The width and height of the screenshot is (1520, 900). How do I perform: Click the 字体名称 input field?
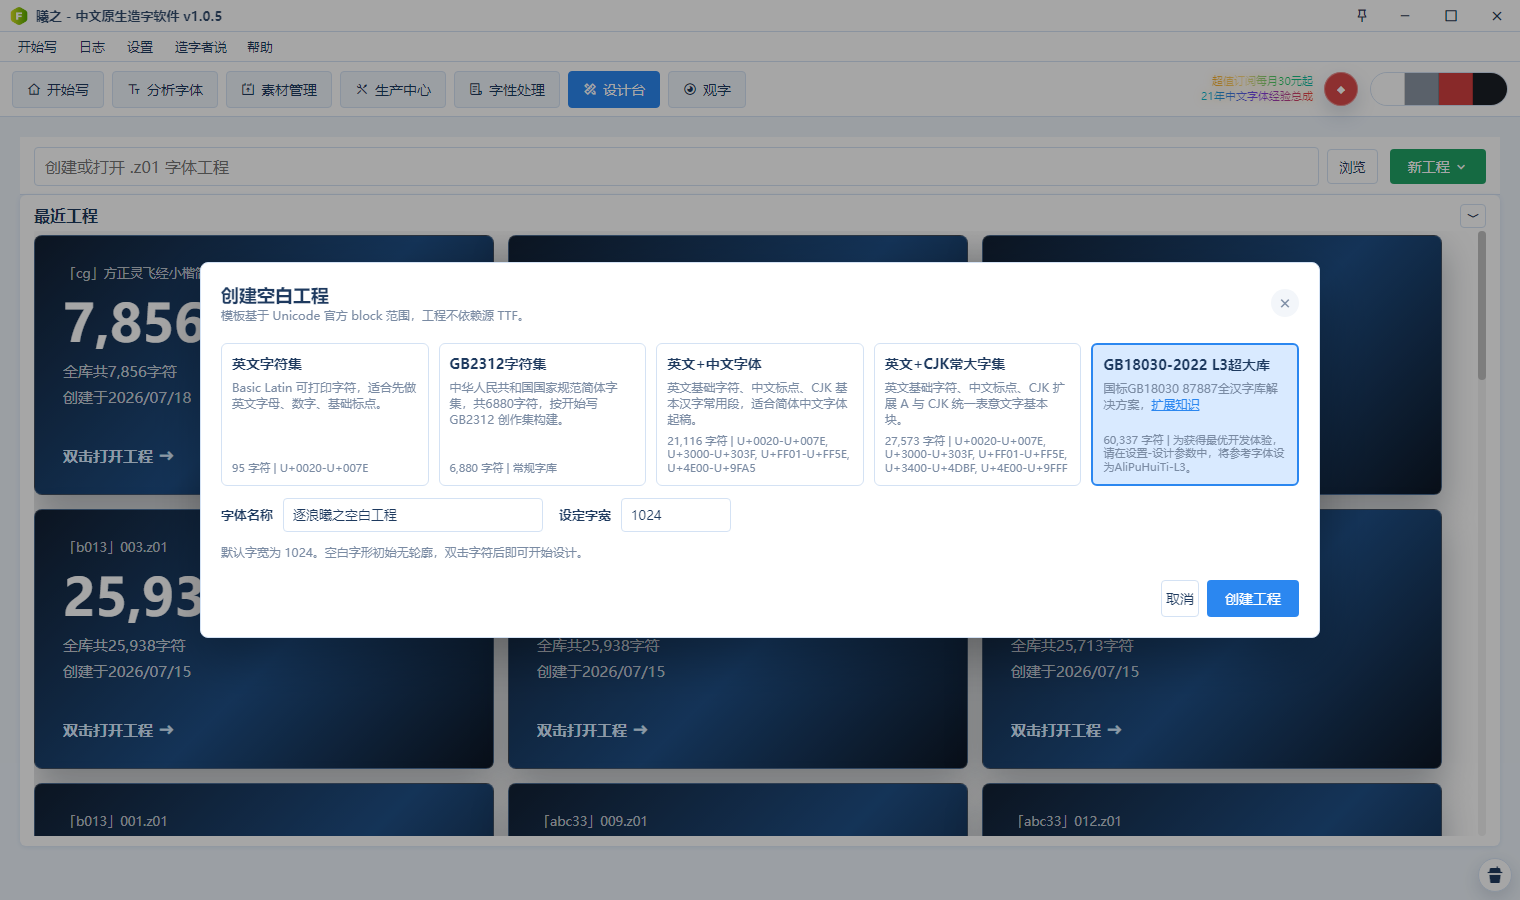click(x=413, y=515)
